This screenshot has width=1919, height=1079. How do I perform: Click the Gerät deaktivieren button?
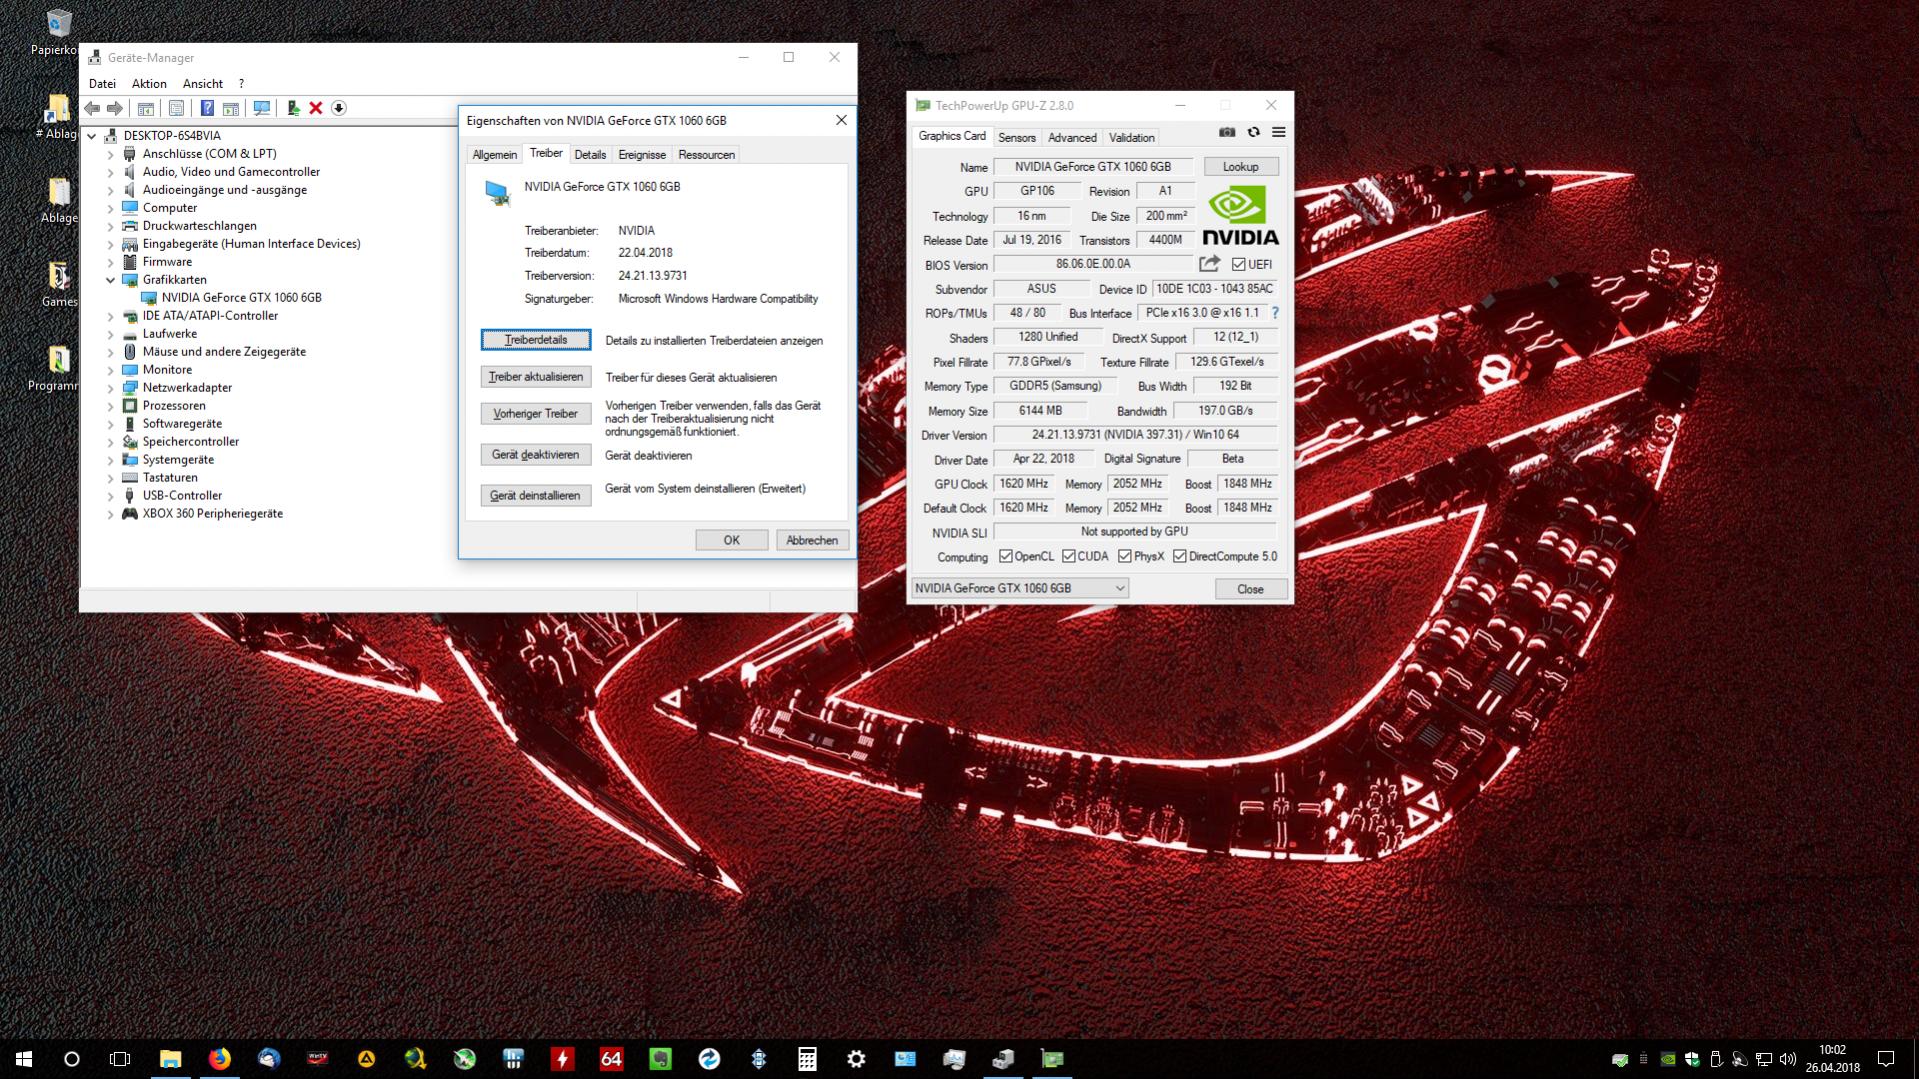(536, 455)
